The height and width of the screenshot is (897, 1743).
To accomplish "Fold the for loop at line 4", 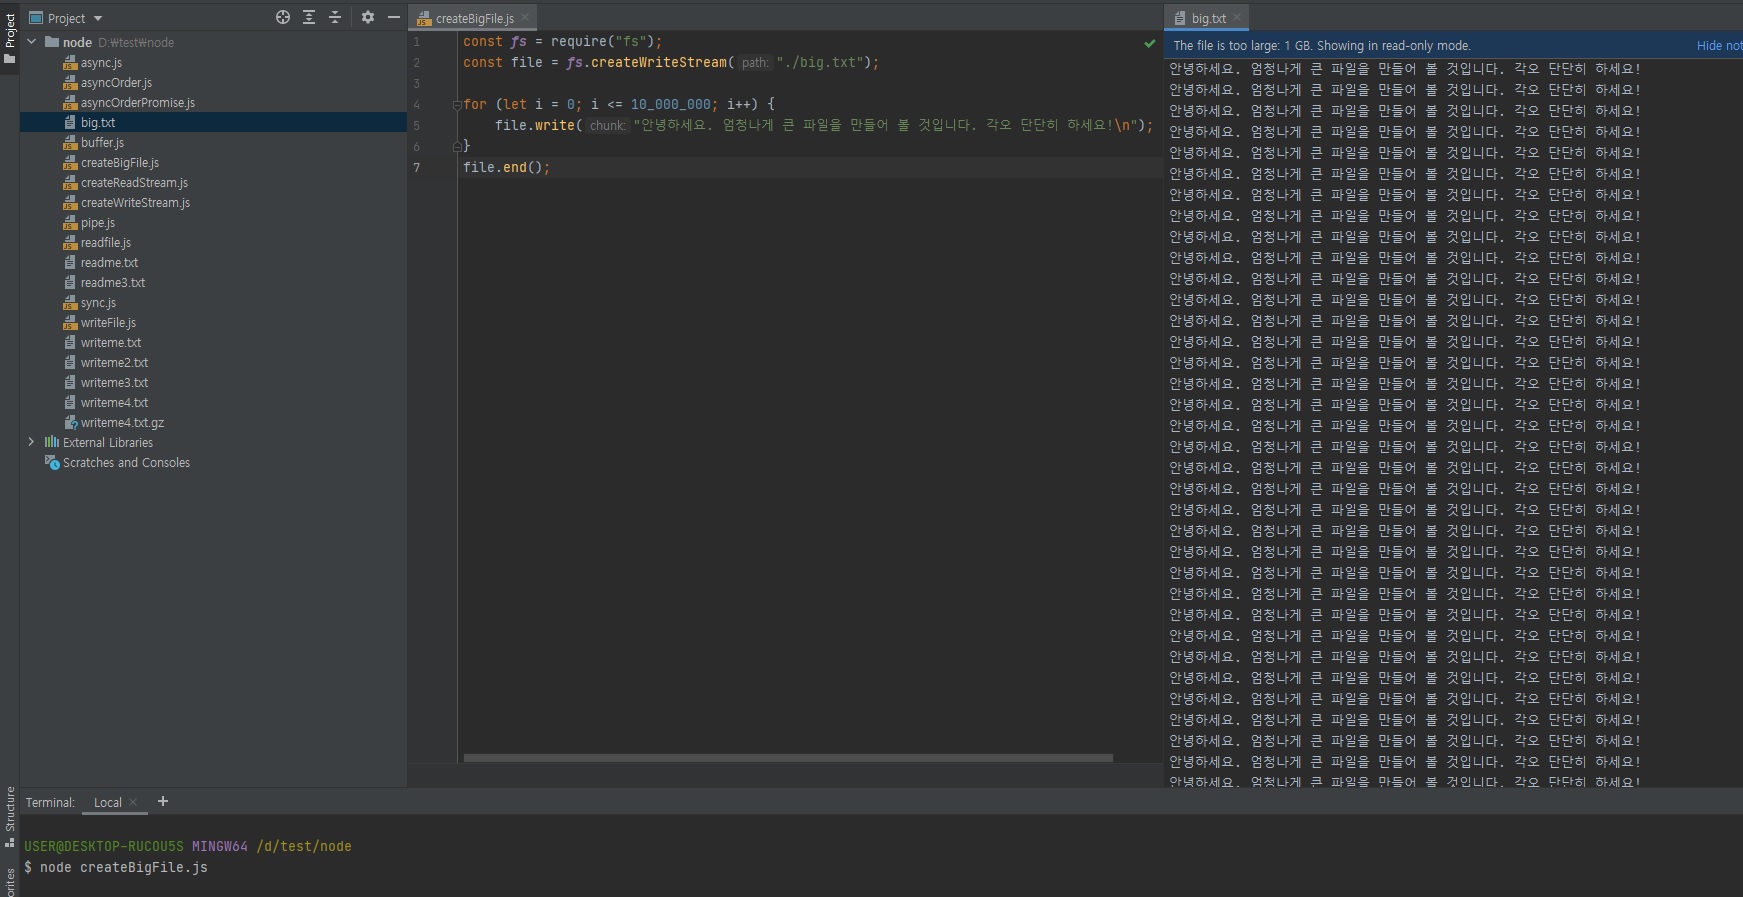I will [x=457, y=104].
